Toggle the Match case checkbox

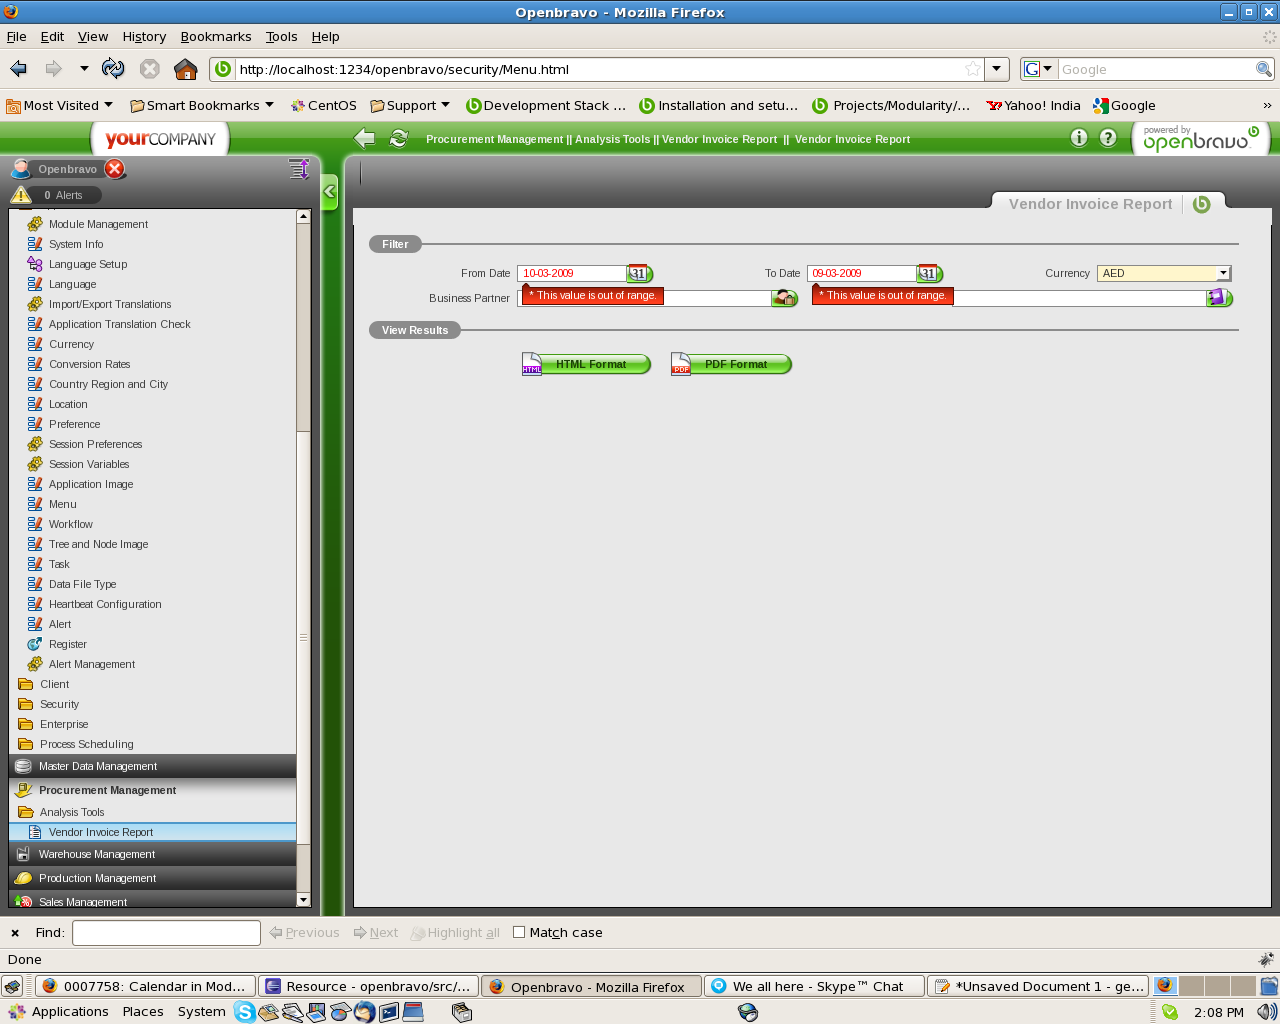coord(519,932)
